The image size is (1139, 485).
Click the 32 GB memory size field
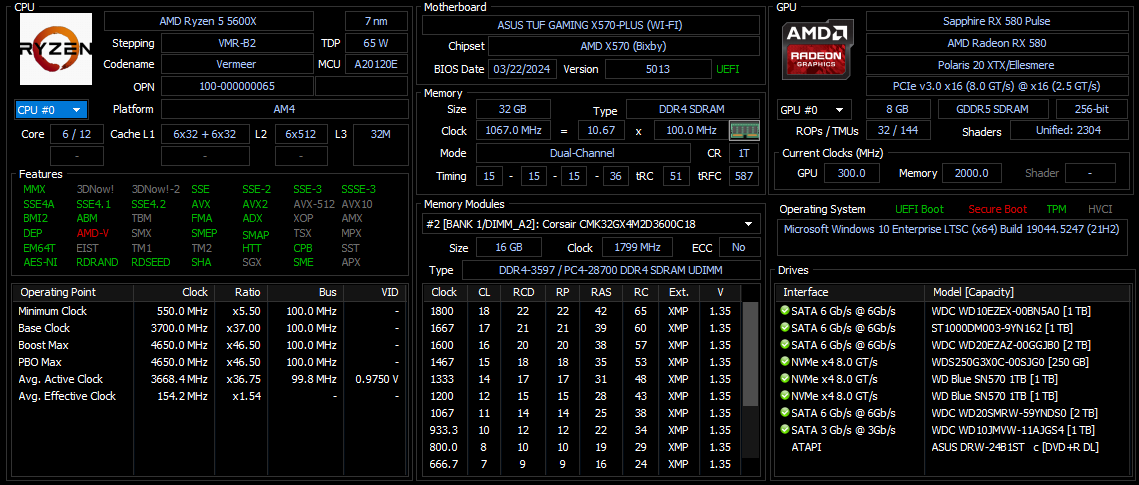point(513,109)
